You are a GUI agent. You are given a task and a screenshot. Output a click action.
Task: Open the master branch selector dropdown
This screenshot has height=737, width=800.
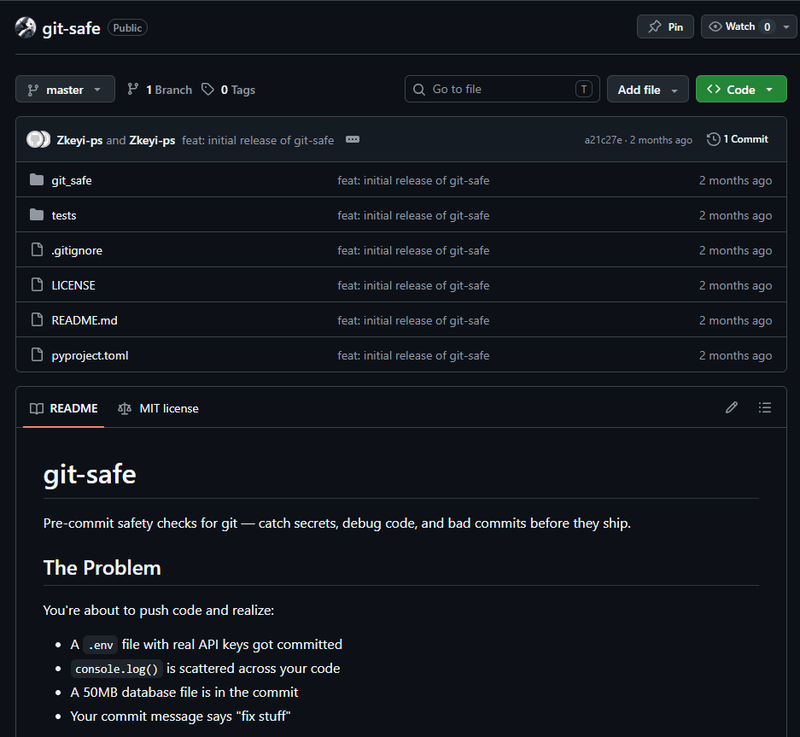tap(65, 89)
